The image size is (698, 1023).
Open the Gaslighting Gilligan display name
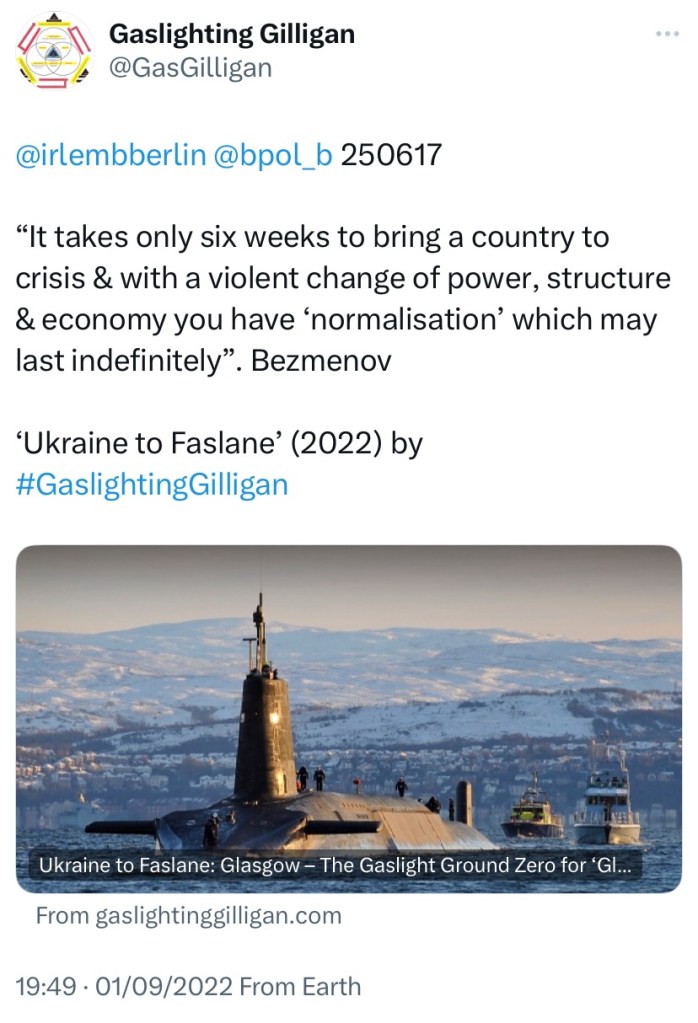tap(231, 34)
